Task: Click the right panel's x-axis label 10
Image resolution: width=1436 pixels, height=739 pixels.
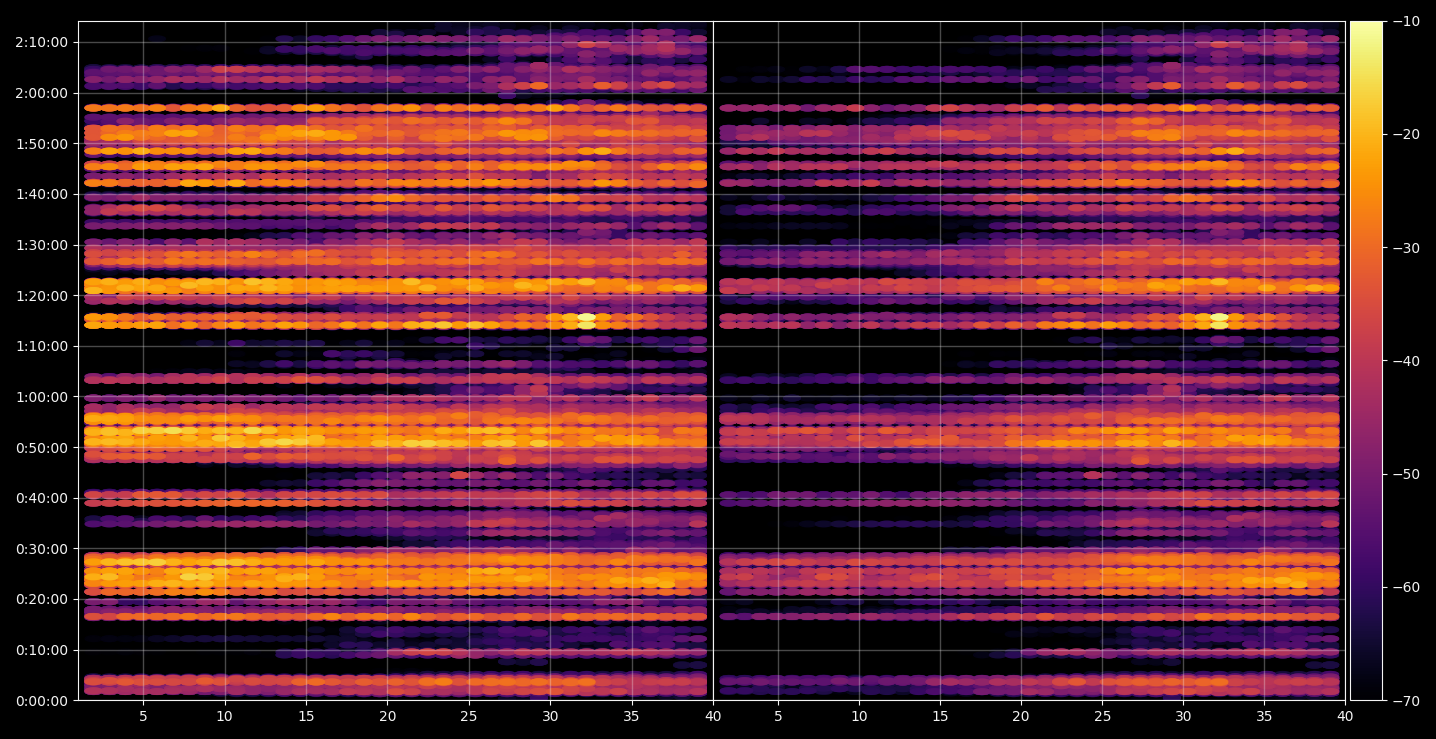Action: pos(859,716)
